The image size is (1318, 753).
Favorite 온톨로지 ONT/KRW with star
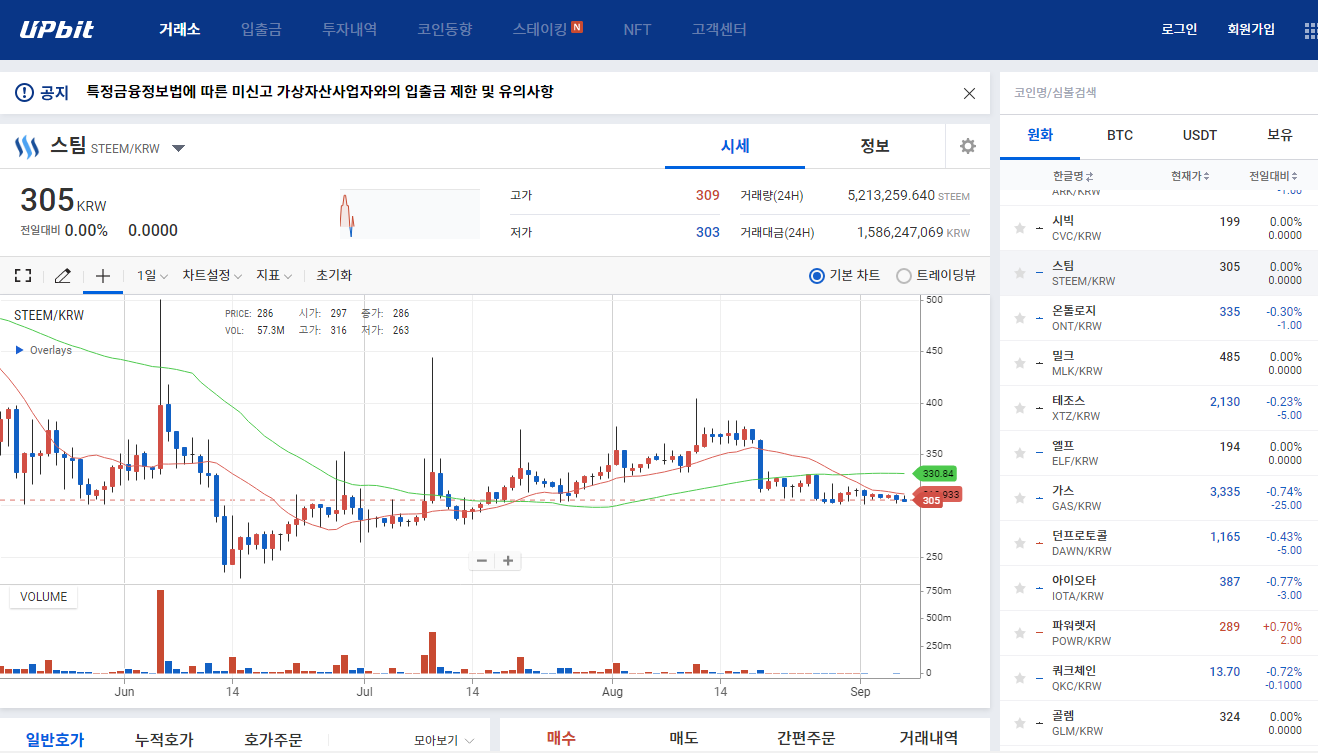[1019, 318]
